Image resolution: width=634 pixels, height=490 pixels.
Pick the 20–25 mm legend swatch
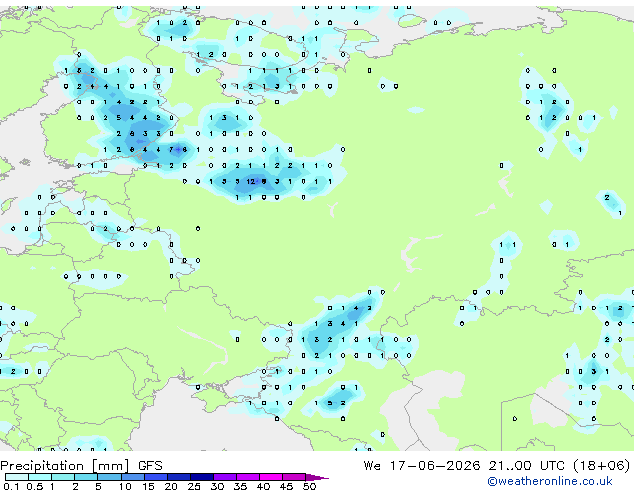(179, 477)
